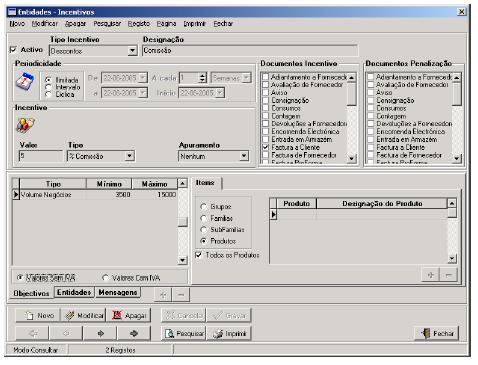Click the Imprimir button at bottom
The height and width of the screenshot is (365, 478).
tap(229, 333)
